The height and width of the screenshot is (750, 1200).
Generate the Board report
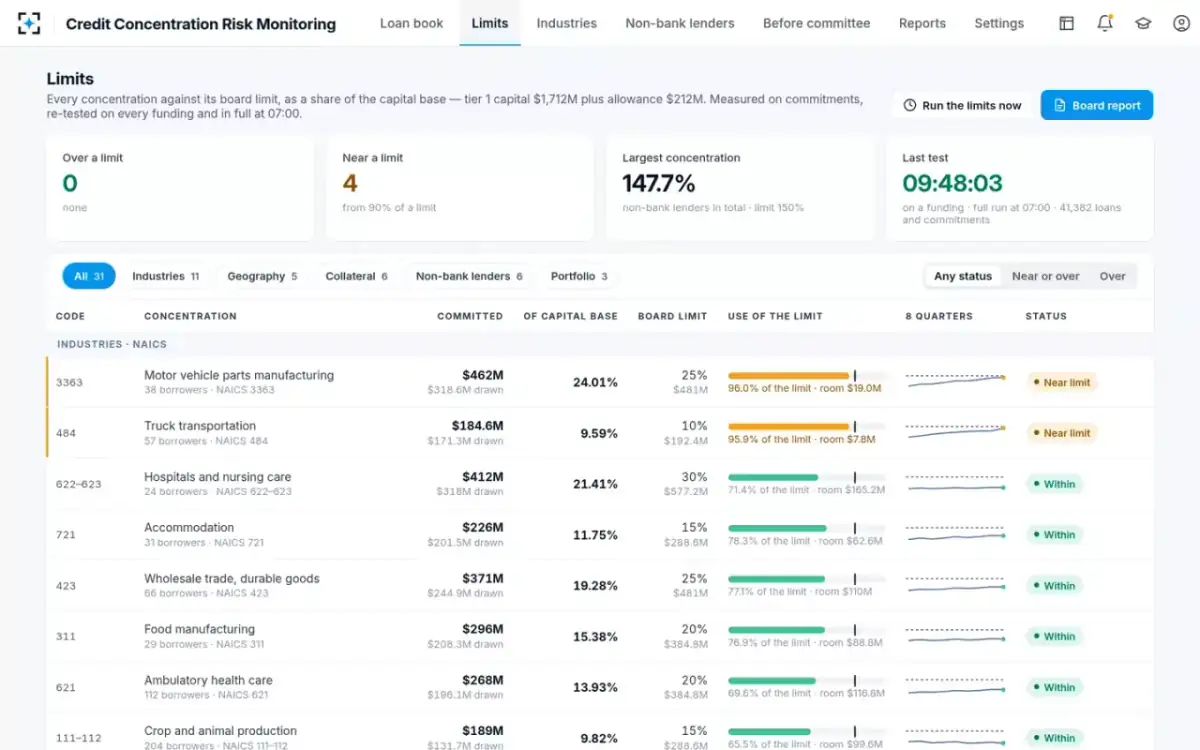pyautogui.click(x=1096, y=105)
